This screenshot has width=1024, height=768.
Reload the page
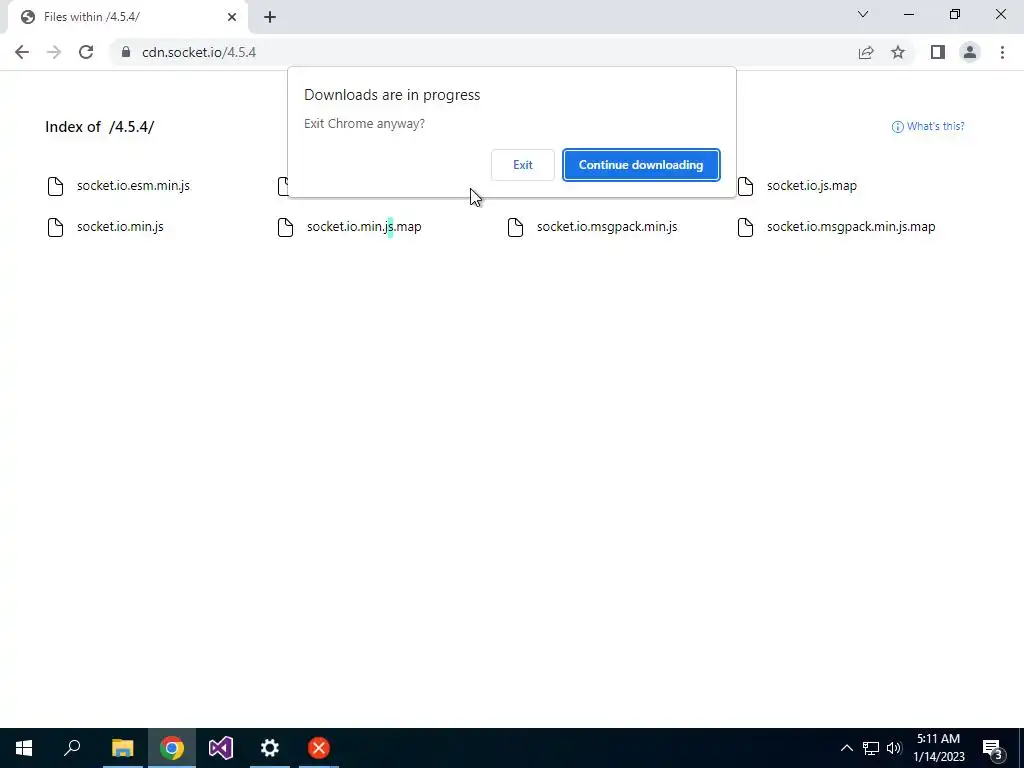[86, 52]
